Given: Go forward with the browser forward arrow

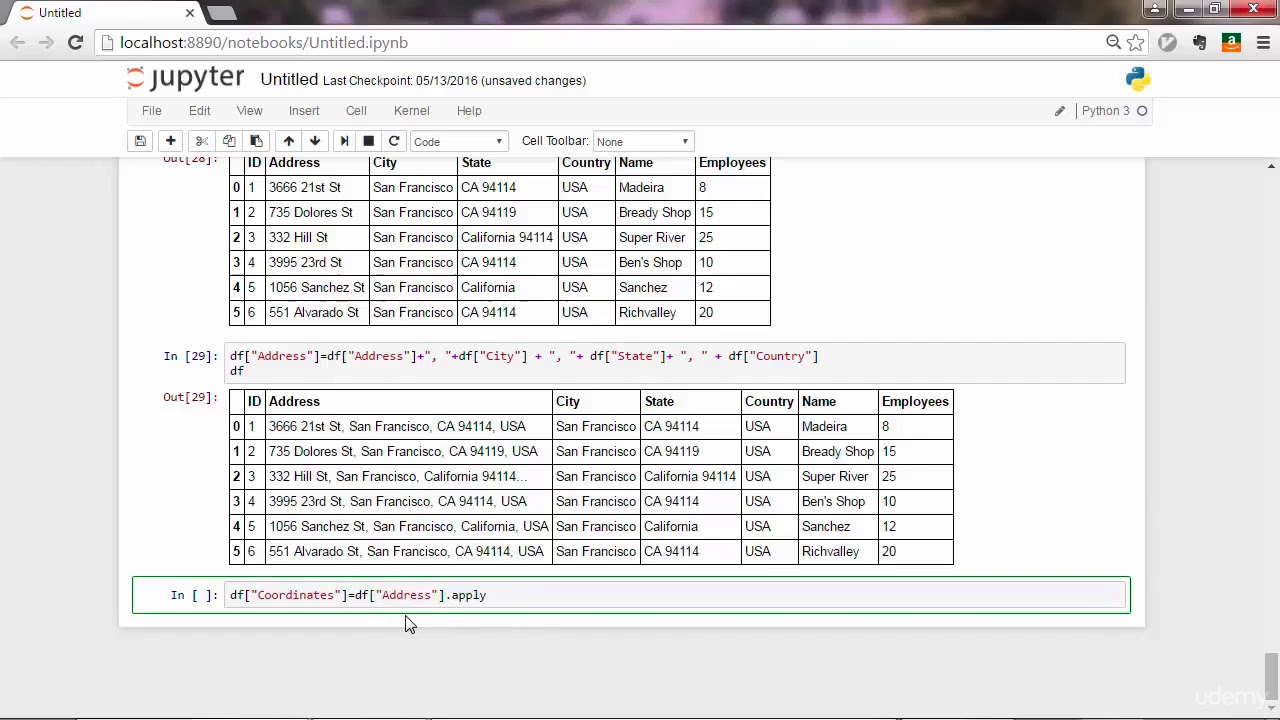Looking at the screenshot, I should pos(46,42).
